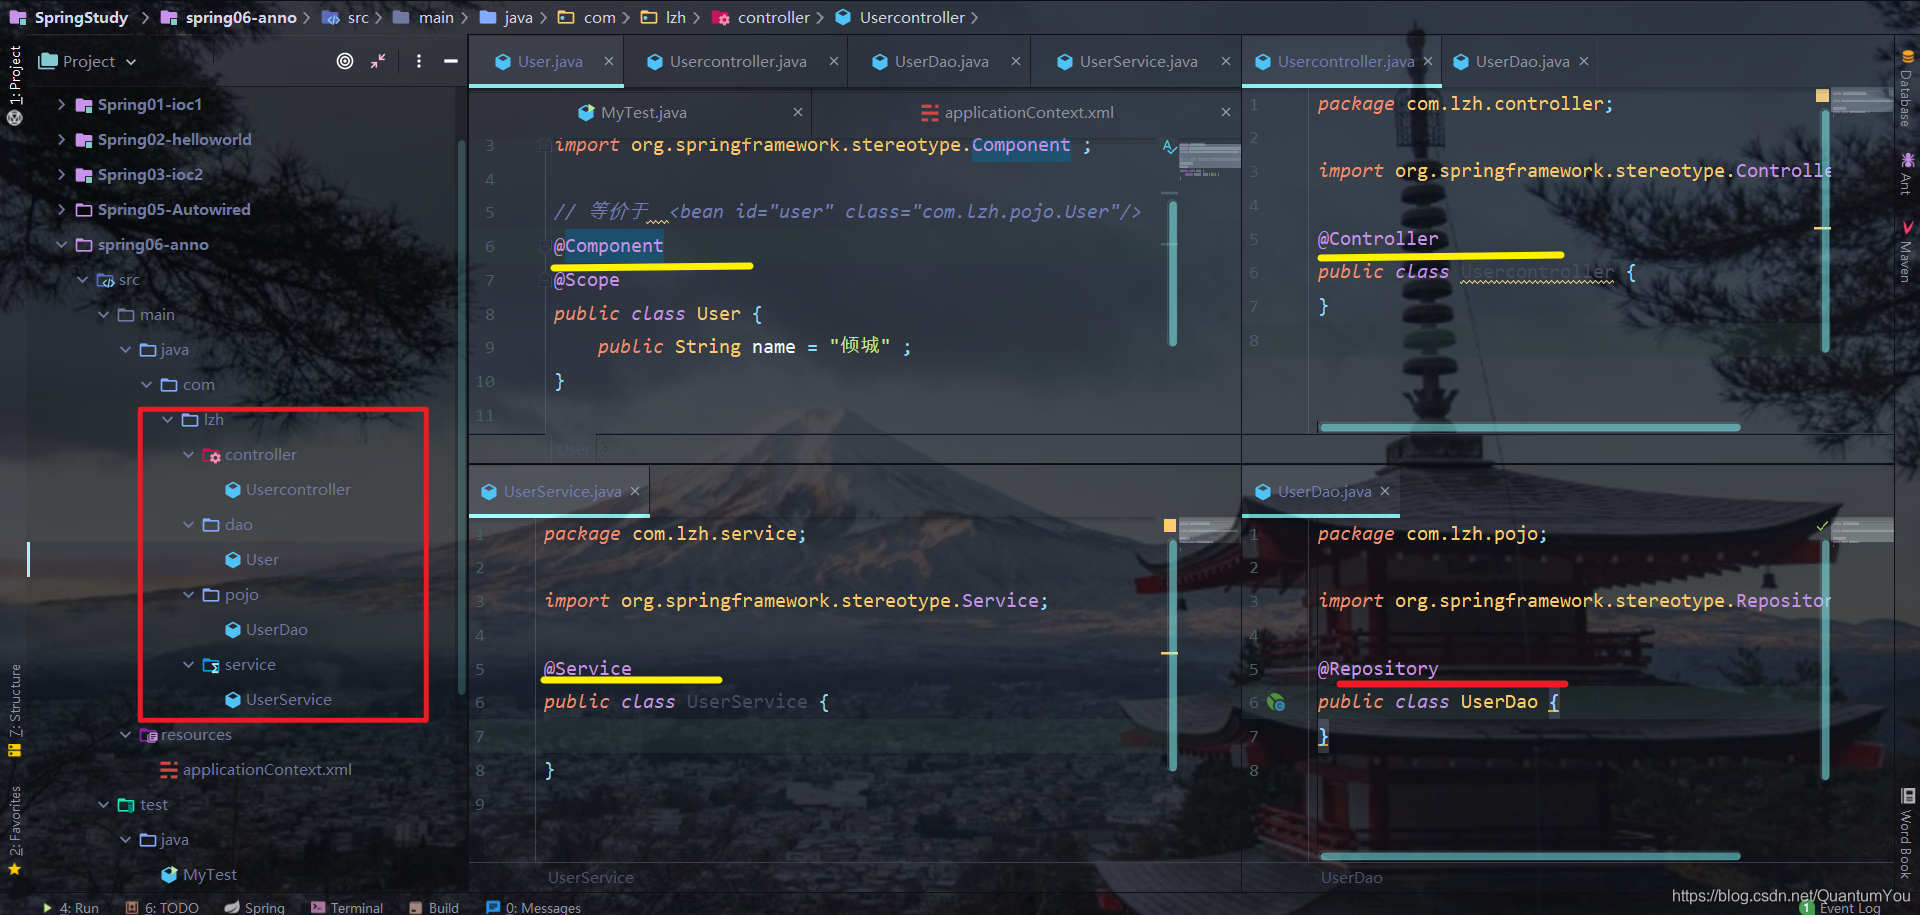Click spring06-anno in the breadcrumb bar
This screenshot has width=1920, height=915.
coord(229,17)
